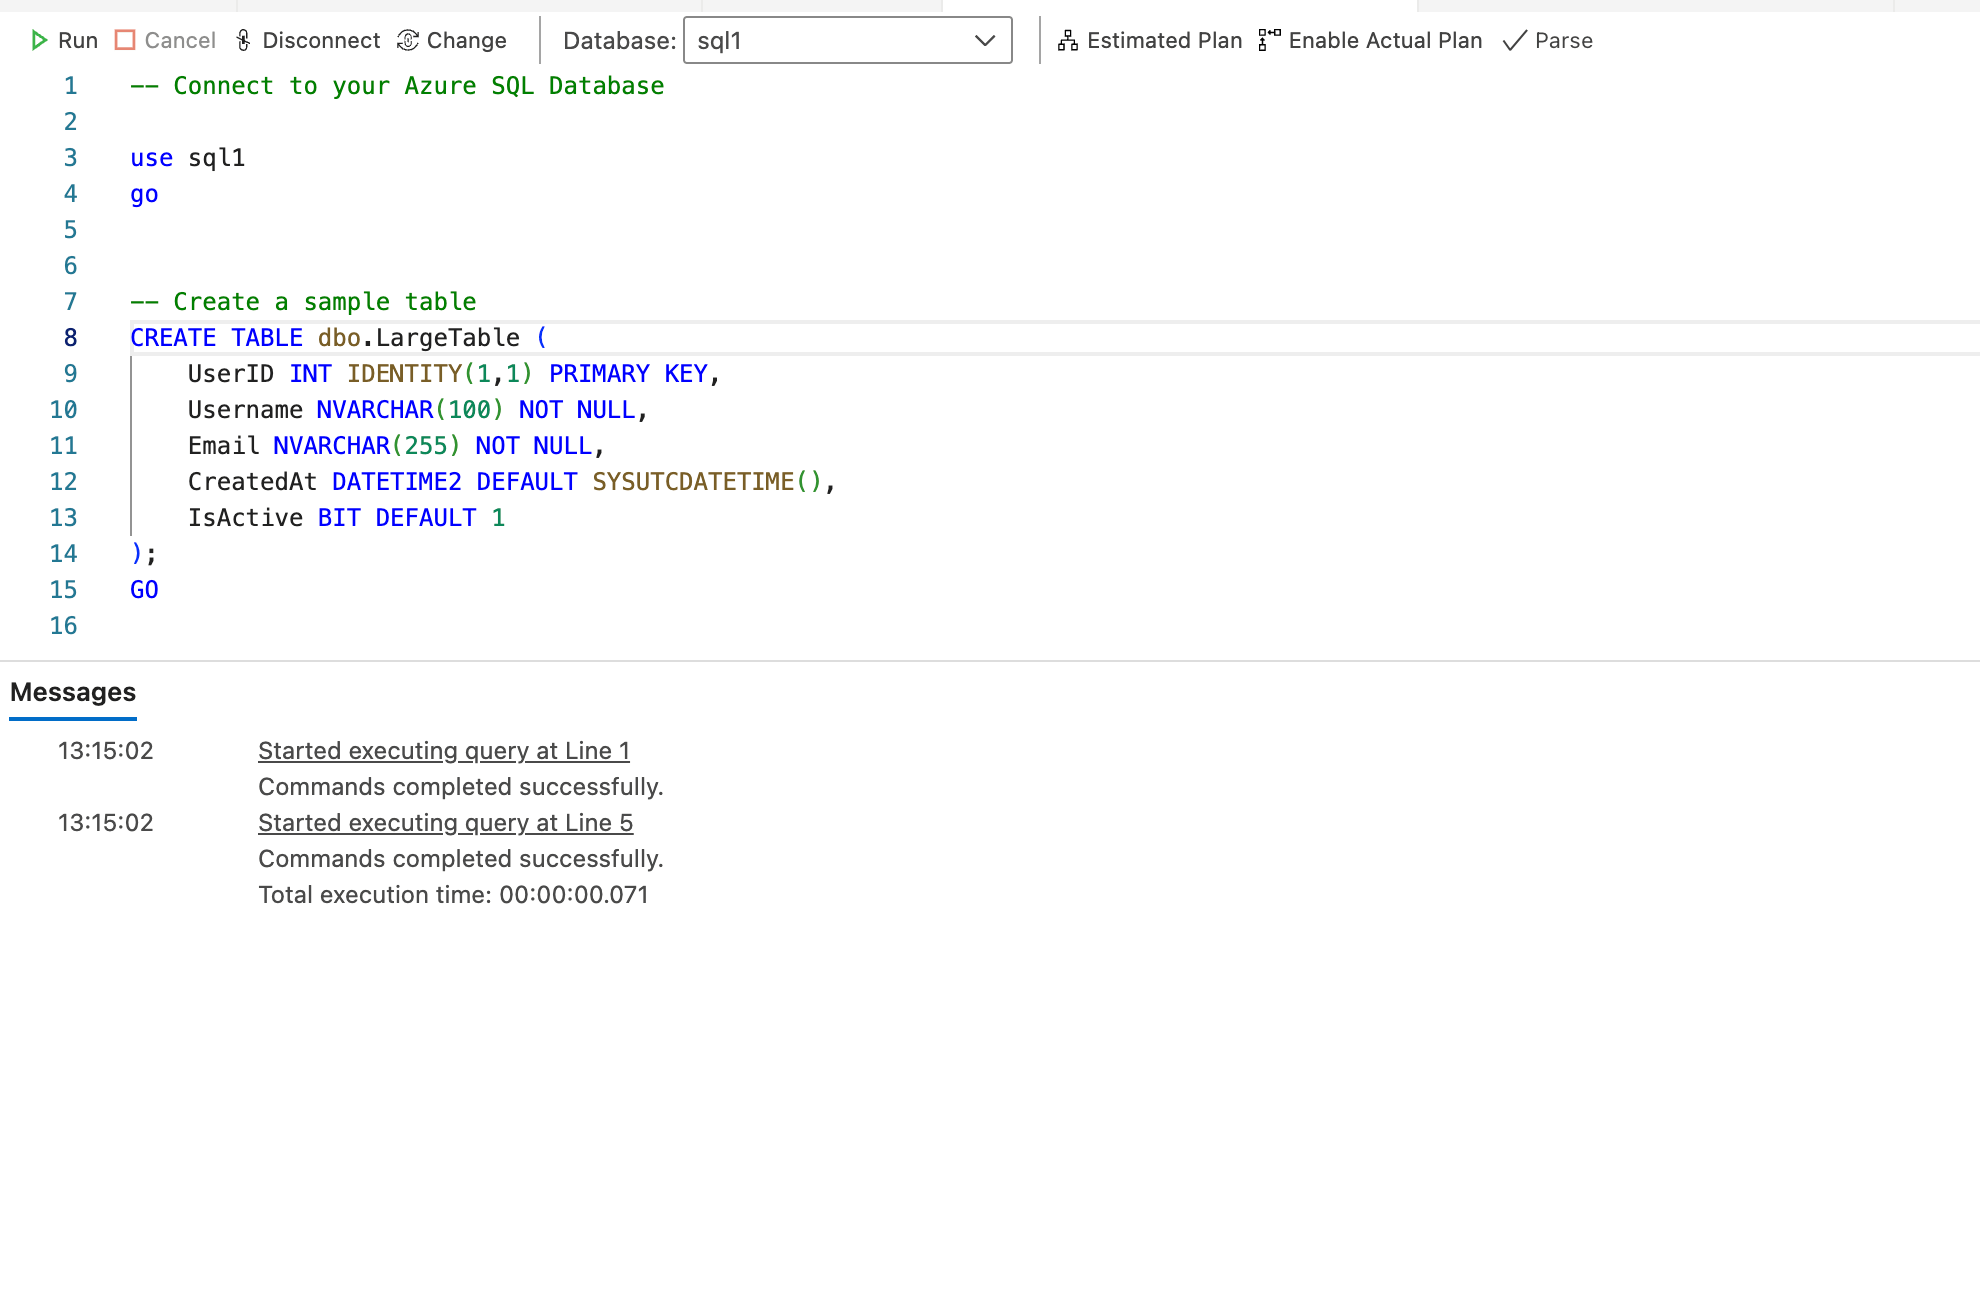This screenshot has width=1980, height=1314.
Task: Click the Change connection icon
Action: tap(408, 40)
